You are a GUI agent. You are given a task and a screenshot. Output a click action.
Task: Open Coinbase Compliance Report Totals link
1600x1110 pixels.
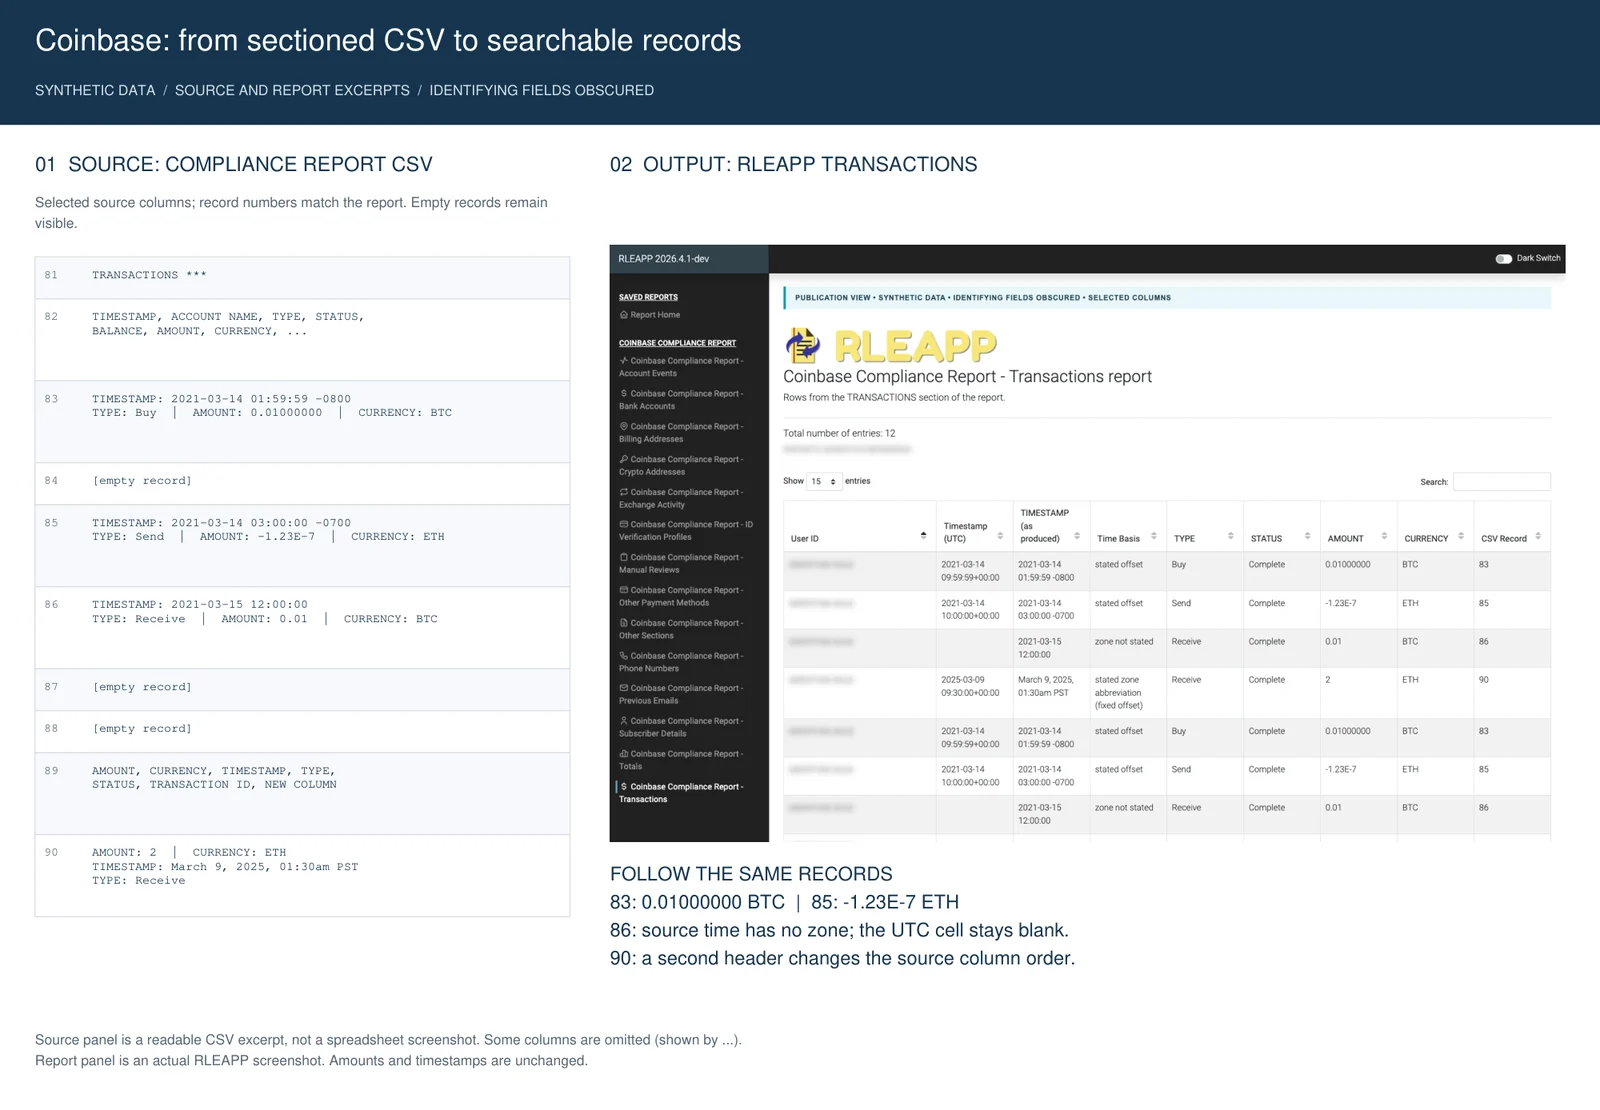[x=680, y=760]
